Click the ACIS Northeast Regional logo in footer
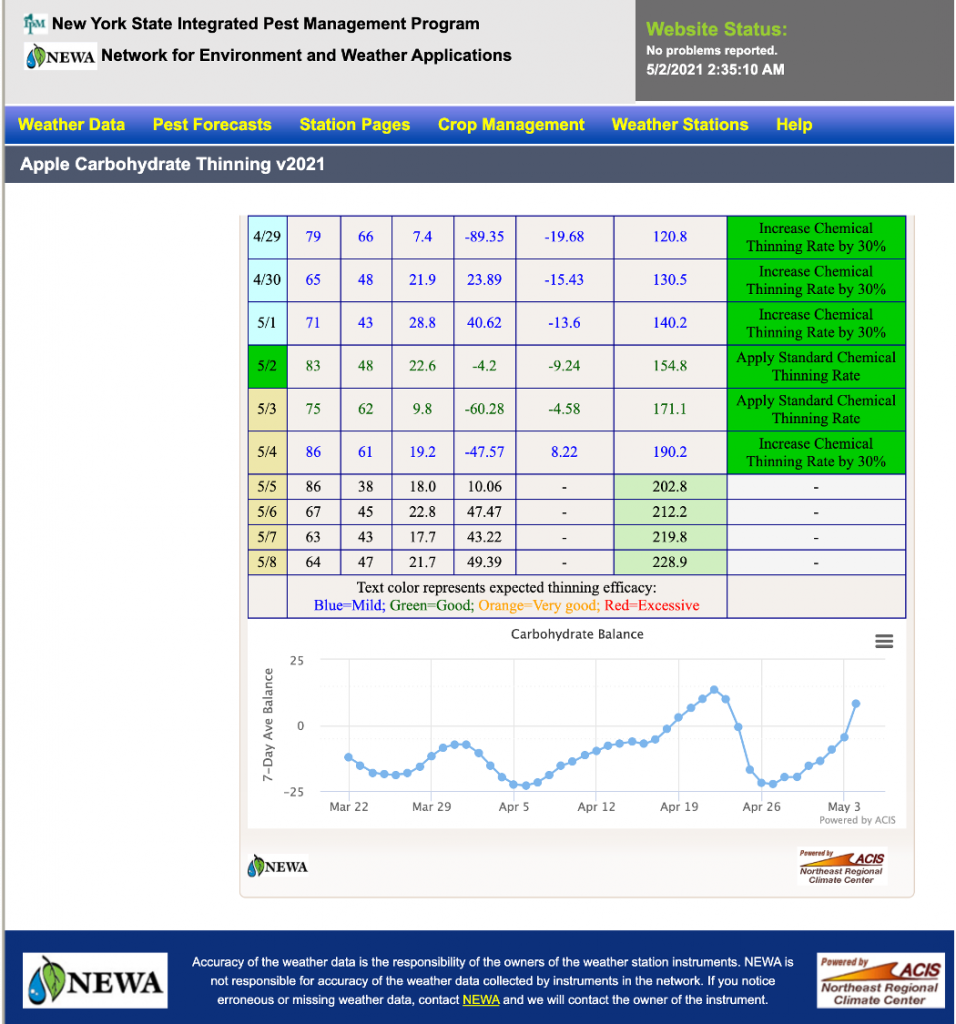Screen dimensions: 956x1024 click(x=879, y=980)
